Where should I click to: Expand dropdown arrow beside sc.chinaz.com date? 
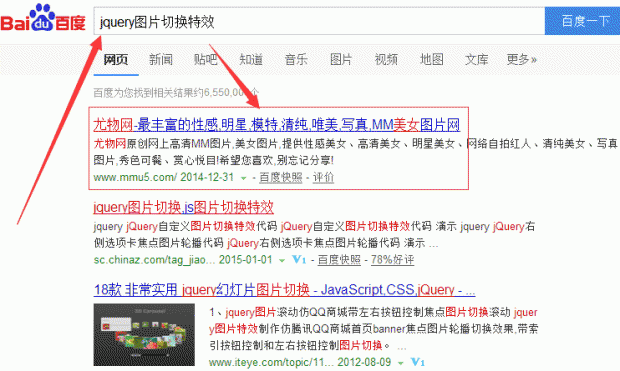coord(282,261)
